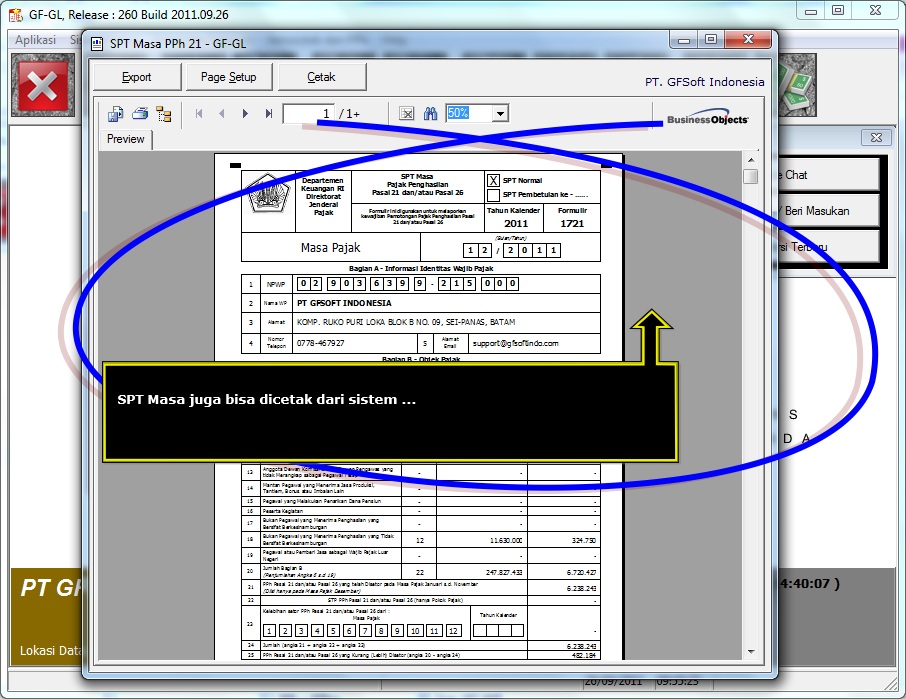906x699 pixels.
Task: Click value 247.827.433 in report
Action: pyautogui.click(x=504, y=572)
